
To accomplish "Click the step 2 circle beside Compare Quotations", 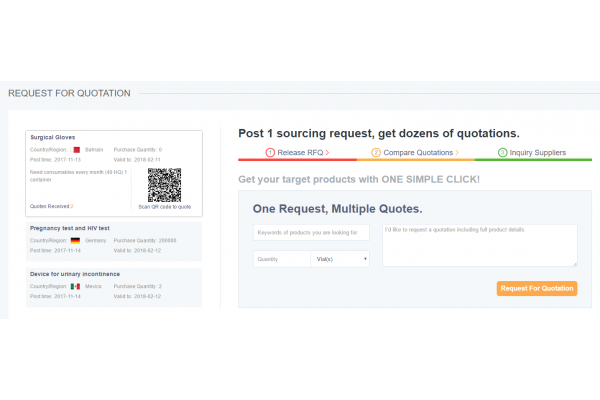I will (x=376, y=153).
